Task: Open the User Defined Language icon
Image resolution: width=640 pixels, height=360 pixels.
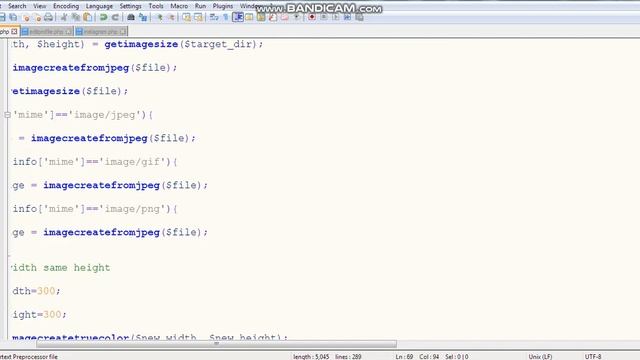Action: click(249, 17)
